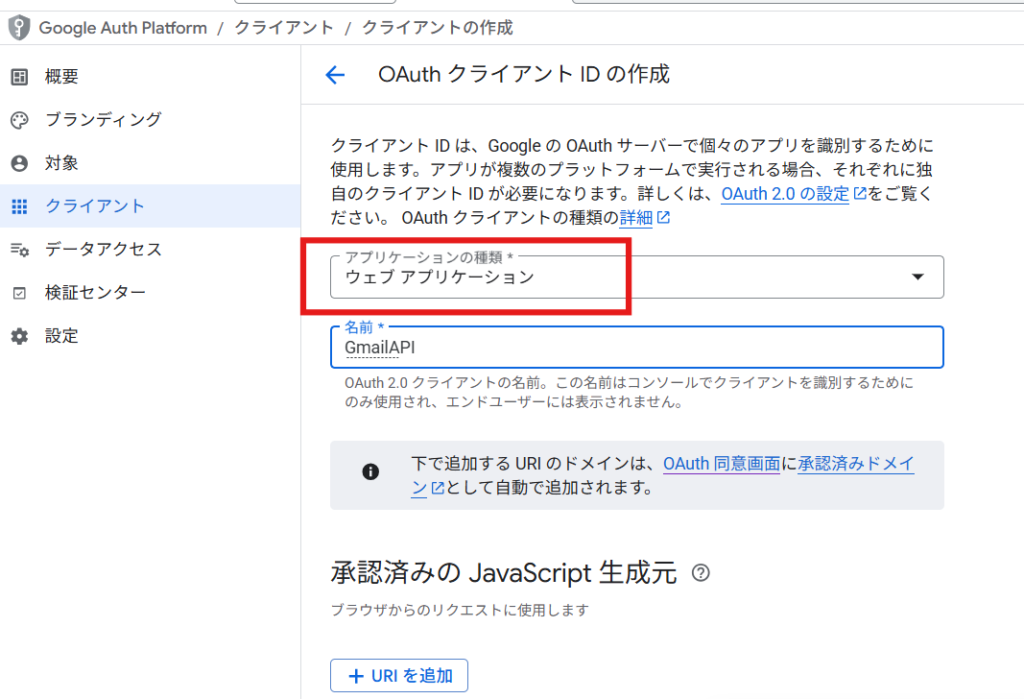
Task: Click the 名前 input field containing GmailAPI
Action: [636, 347]
